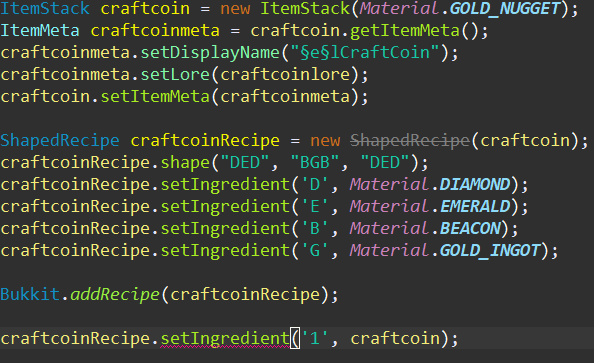Screen dimensions: 594x363
Task: Click the "BGB" string in shape
Action: point(315,163)
